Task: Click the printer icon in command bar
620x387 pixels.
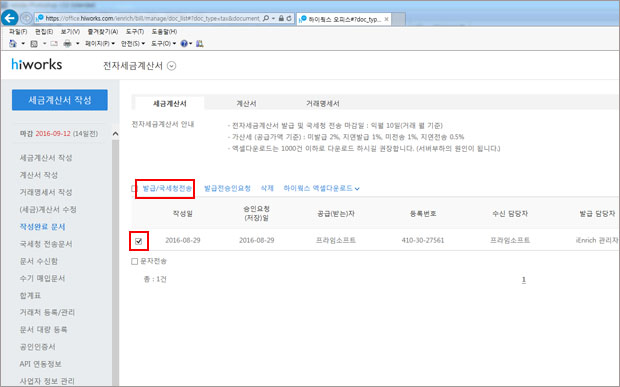Action: pos(68,43)
